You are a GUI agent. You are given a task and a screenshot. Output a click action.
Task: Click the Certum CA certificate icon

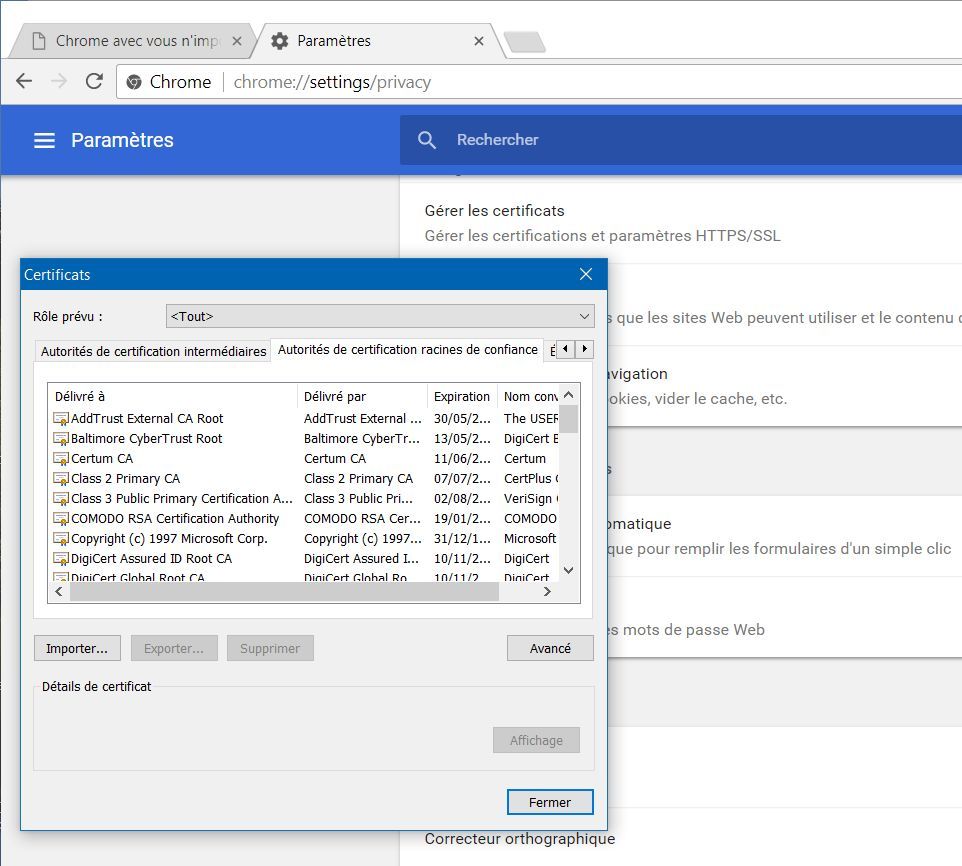[61, 459]
